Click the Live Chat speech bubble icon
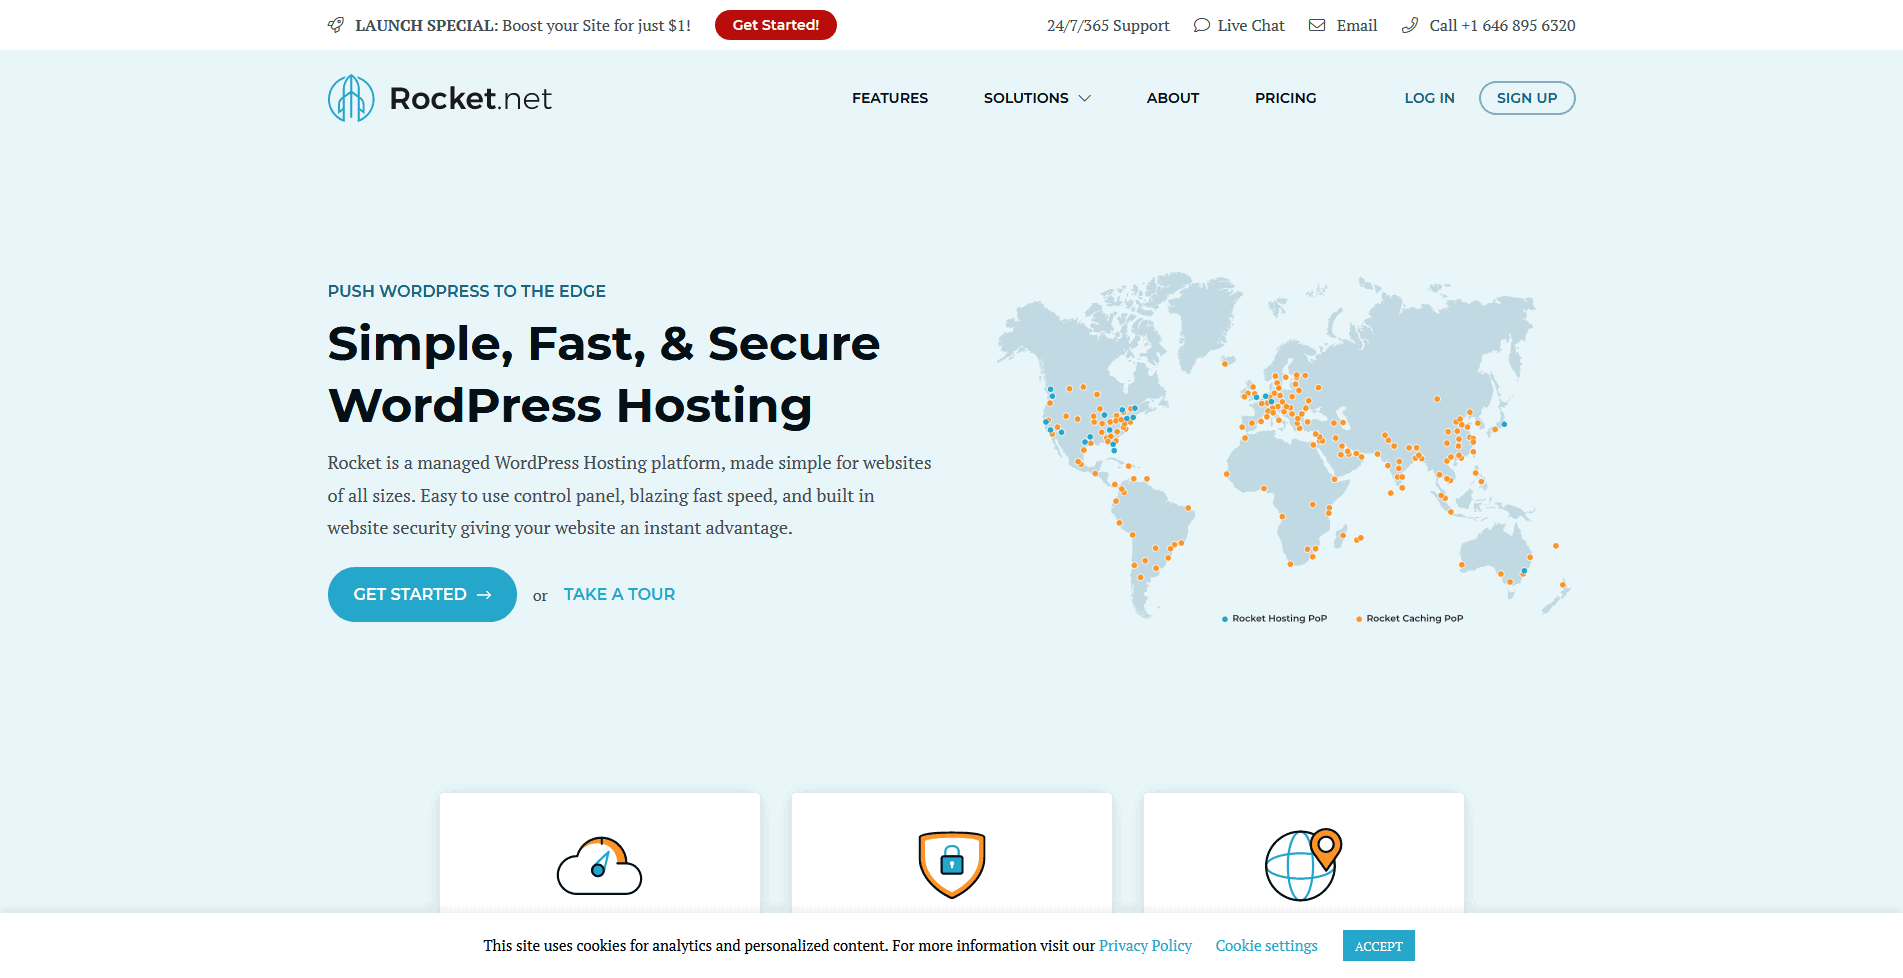Screen dimensions: 1903x978 pyautogui.click(x=1202, y=25)
